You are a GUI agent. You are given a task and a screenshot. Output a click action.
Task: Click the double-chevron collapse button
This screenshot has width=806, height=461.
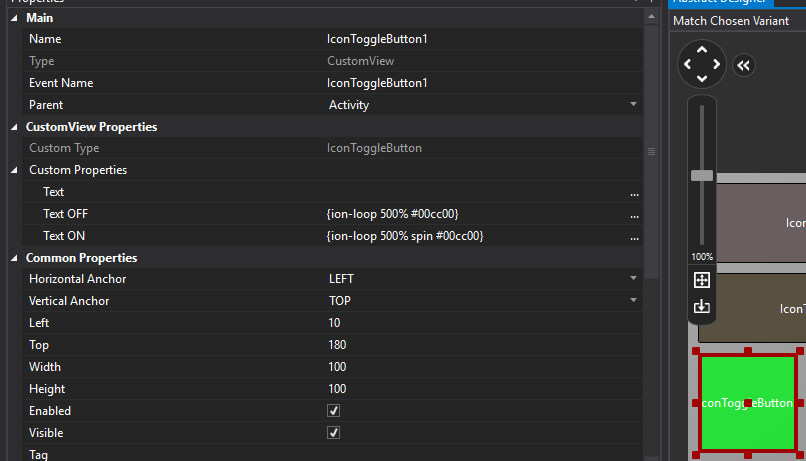point(743,65)
